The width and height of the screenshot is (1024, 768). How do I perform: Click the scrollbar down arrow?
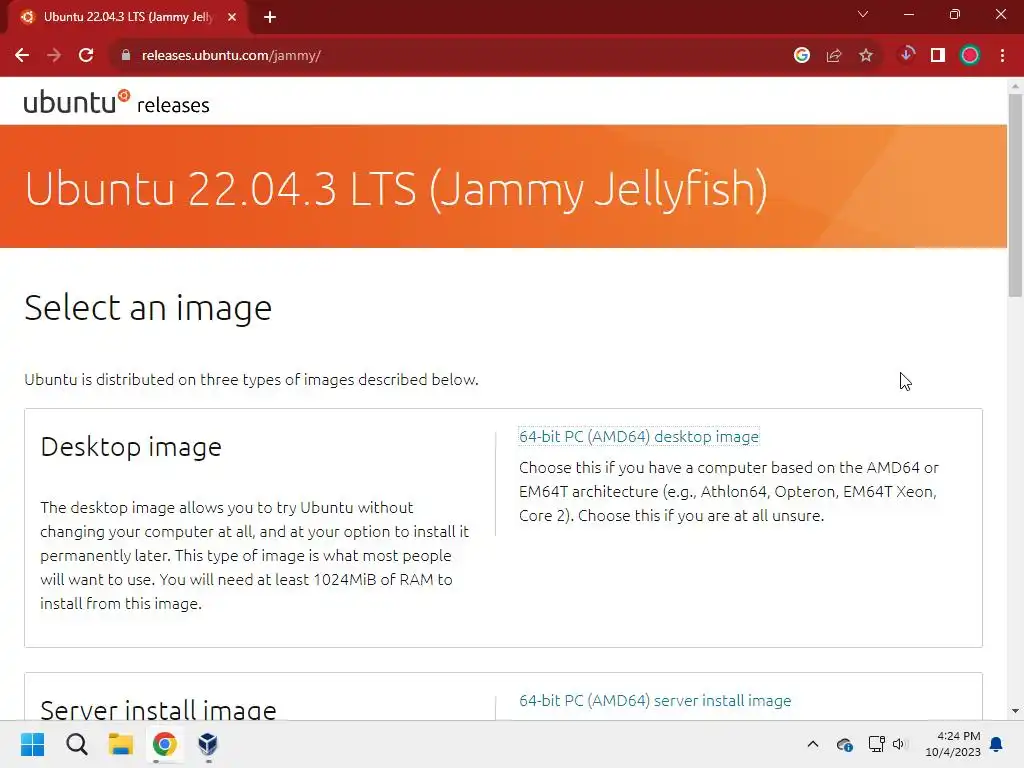click(x=1015, y=711)
